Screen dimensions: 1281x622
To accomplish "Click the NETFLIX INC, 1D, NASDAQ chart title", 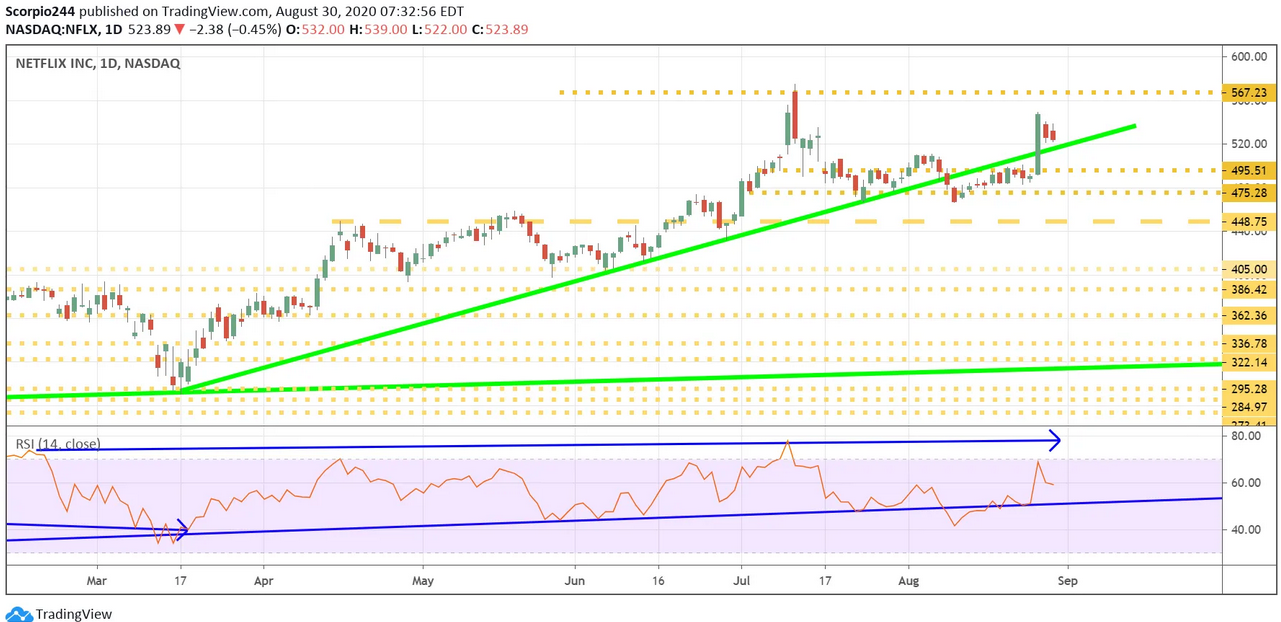I will tap(97, 63).
